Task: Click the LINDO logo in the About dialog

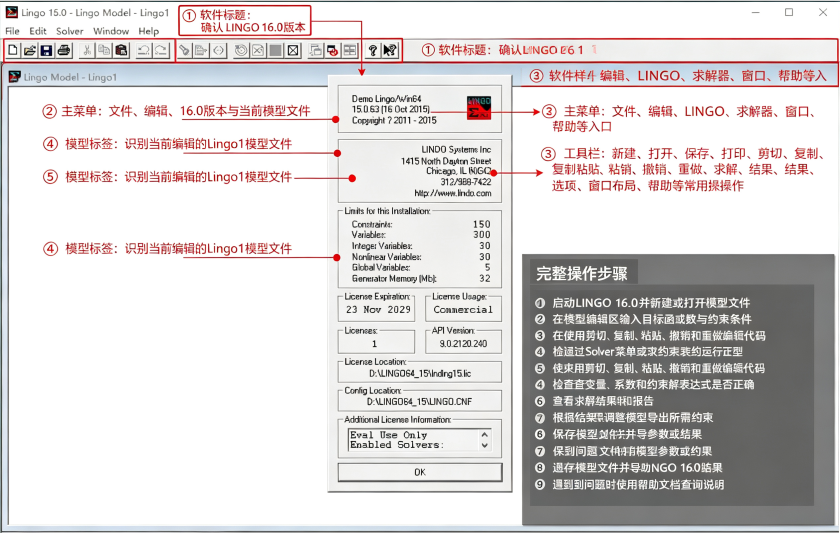Action: click(478, 108)
